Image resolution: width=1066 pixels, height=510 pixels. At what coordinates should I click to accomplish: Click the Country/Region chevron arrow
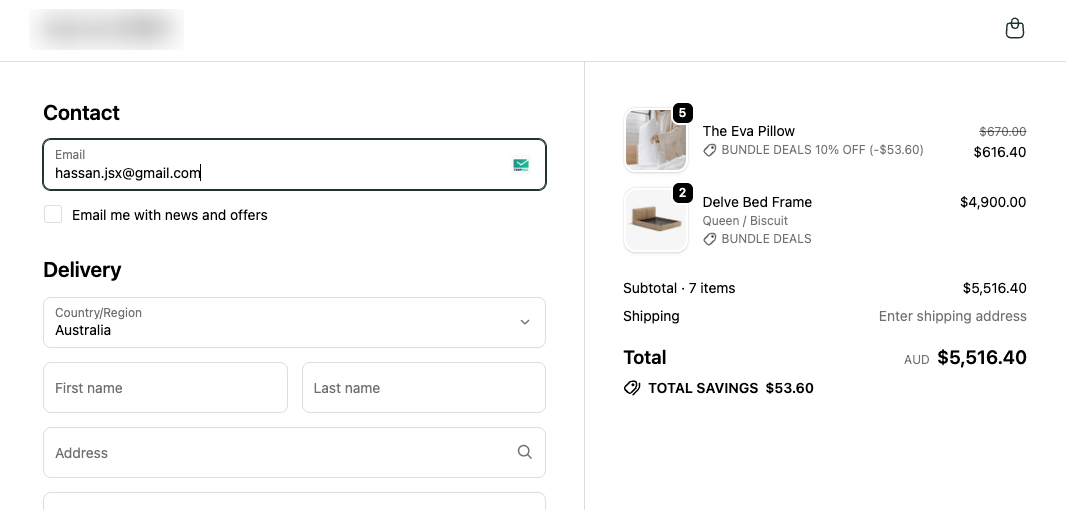tap(525, 322)
